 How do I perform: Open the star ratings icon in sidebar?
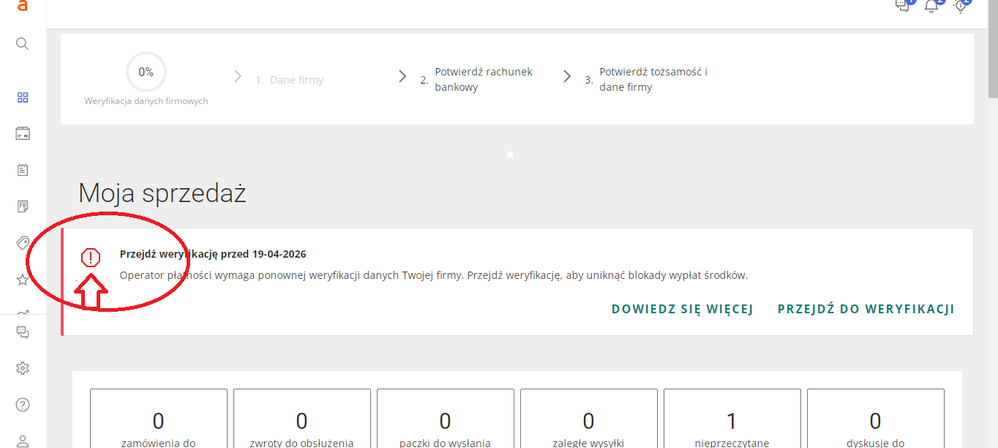(22, 280)
